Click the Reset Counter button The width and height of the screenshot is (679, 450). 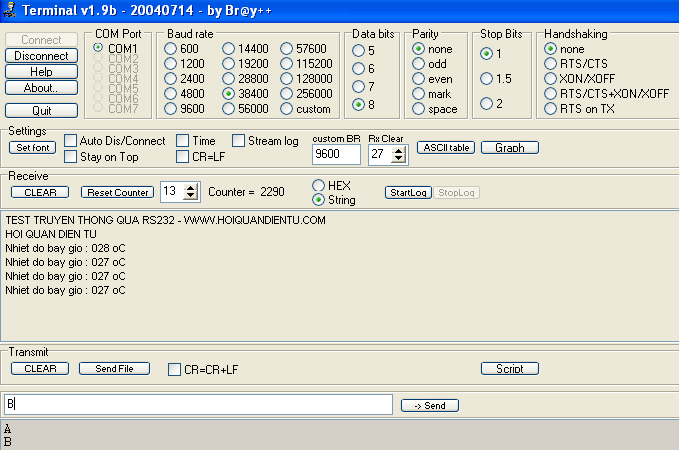tap(117, 192)
